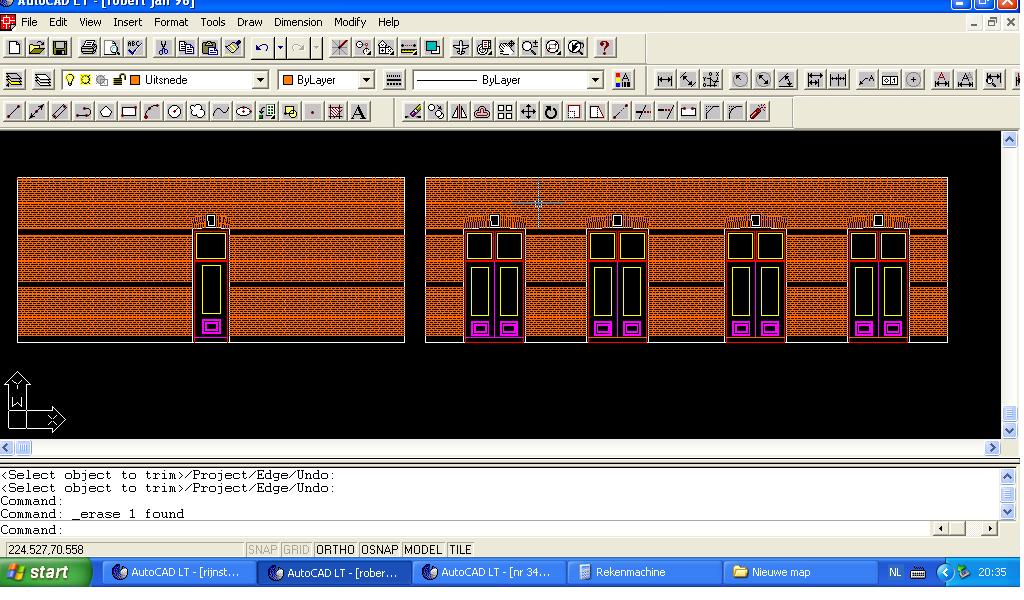Image resolution: width=1024 pixels, height=600 pixels.
Task: Open the Format menu
Action: (171, 22)
